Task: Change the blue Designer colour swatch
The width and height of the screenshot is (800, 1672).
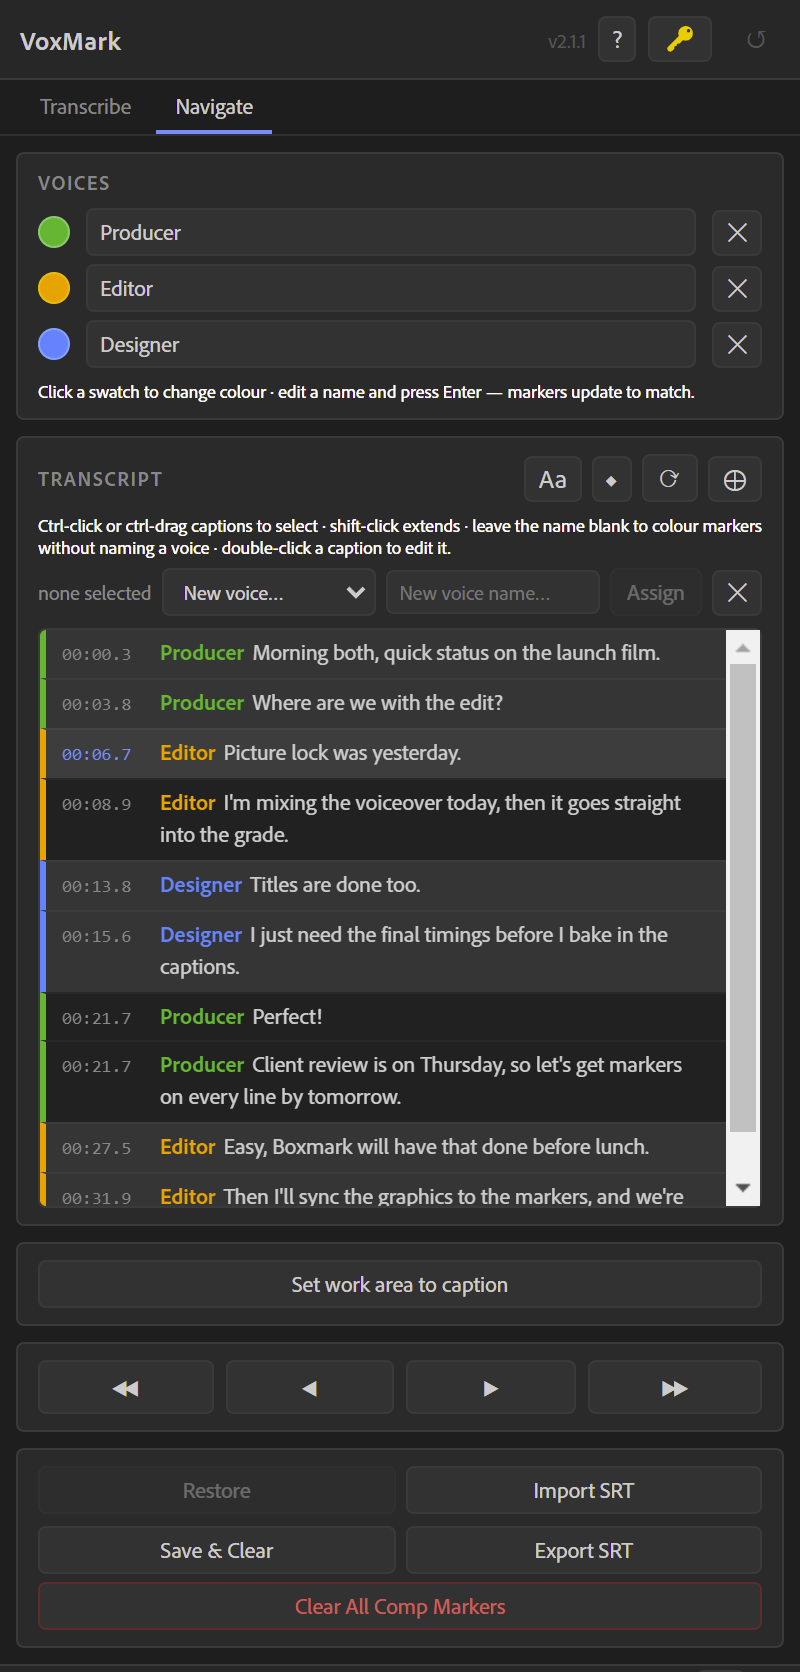Action: [54, 344]
